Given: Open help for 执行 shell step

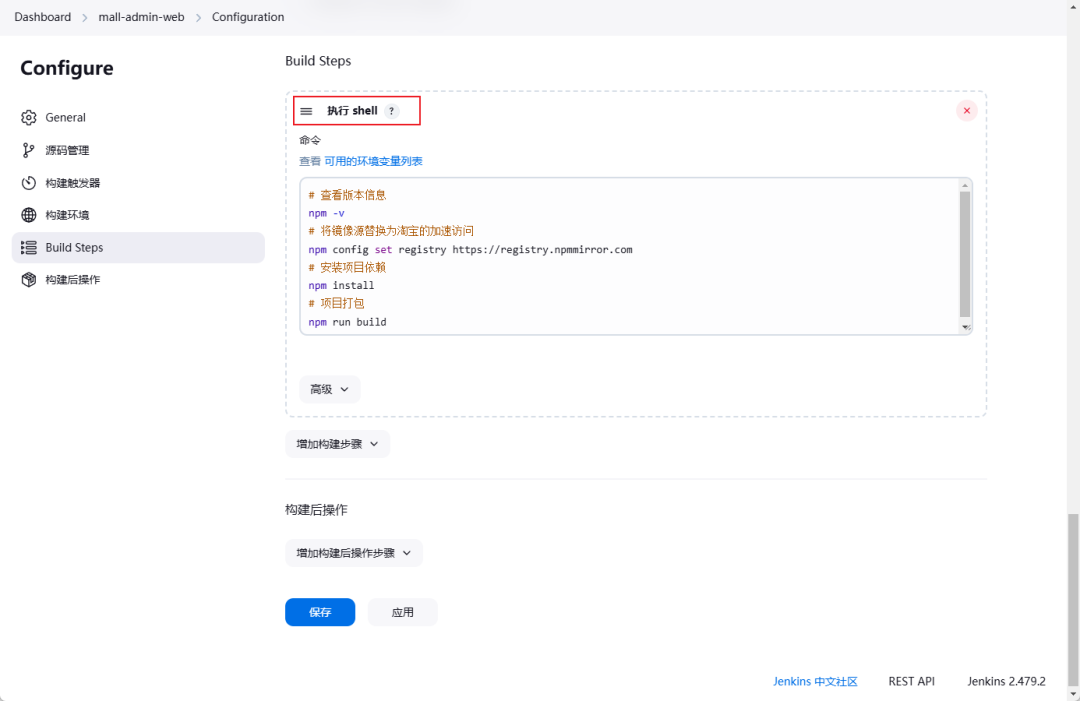Looking at the screenshot, I should 392,111.
